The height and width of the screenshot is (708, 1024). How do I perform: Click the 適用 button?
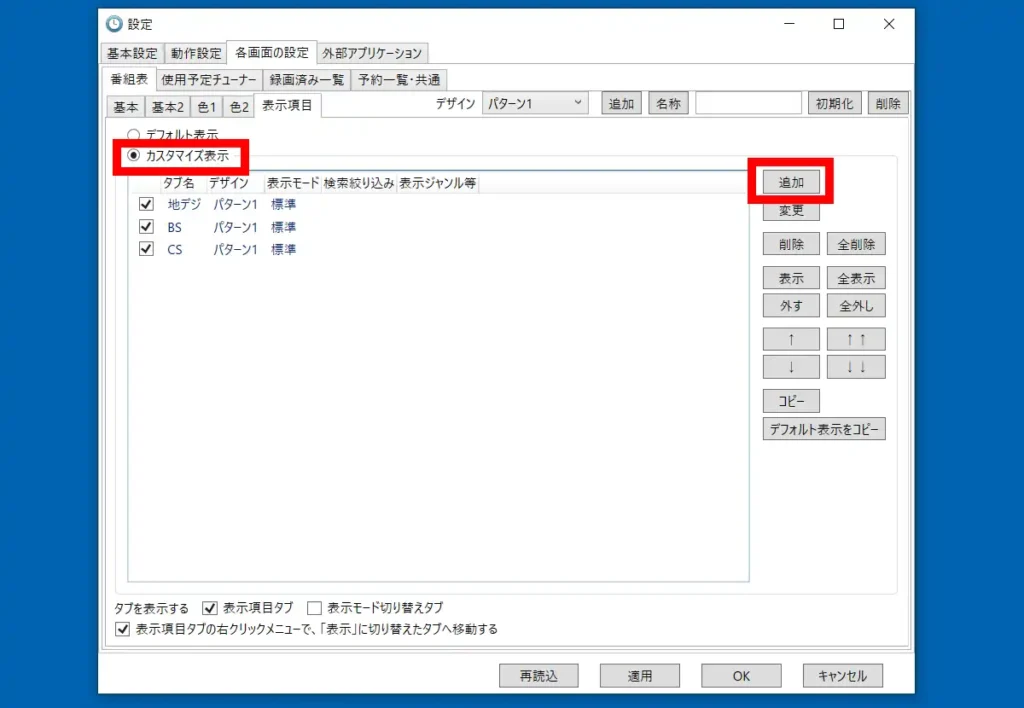pyautogui.click(x=640, y=676)
